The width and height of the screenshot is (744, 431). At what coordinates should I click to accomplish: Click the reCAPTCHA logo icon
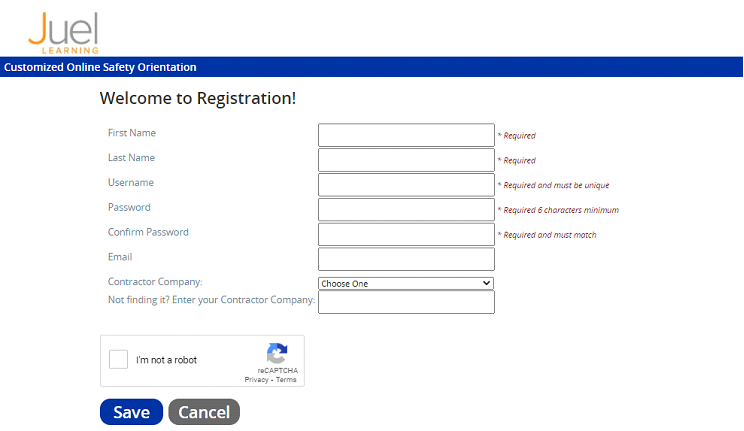[277, 353]
